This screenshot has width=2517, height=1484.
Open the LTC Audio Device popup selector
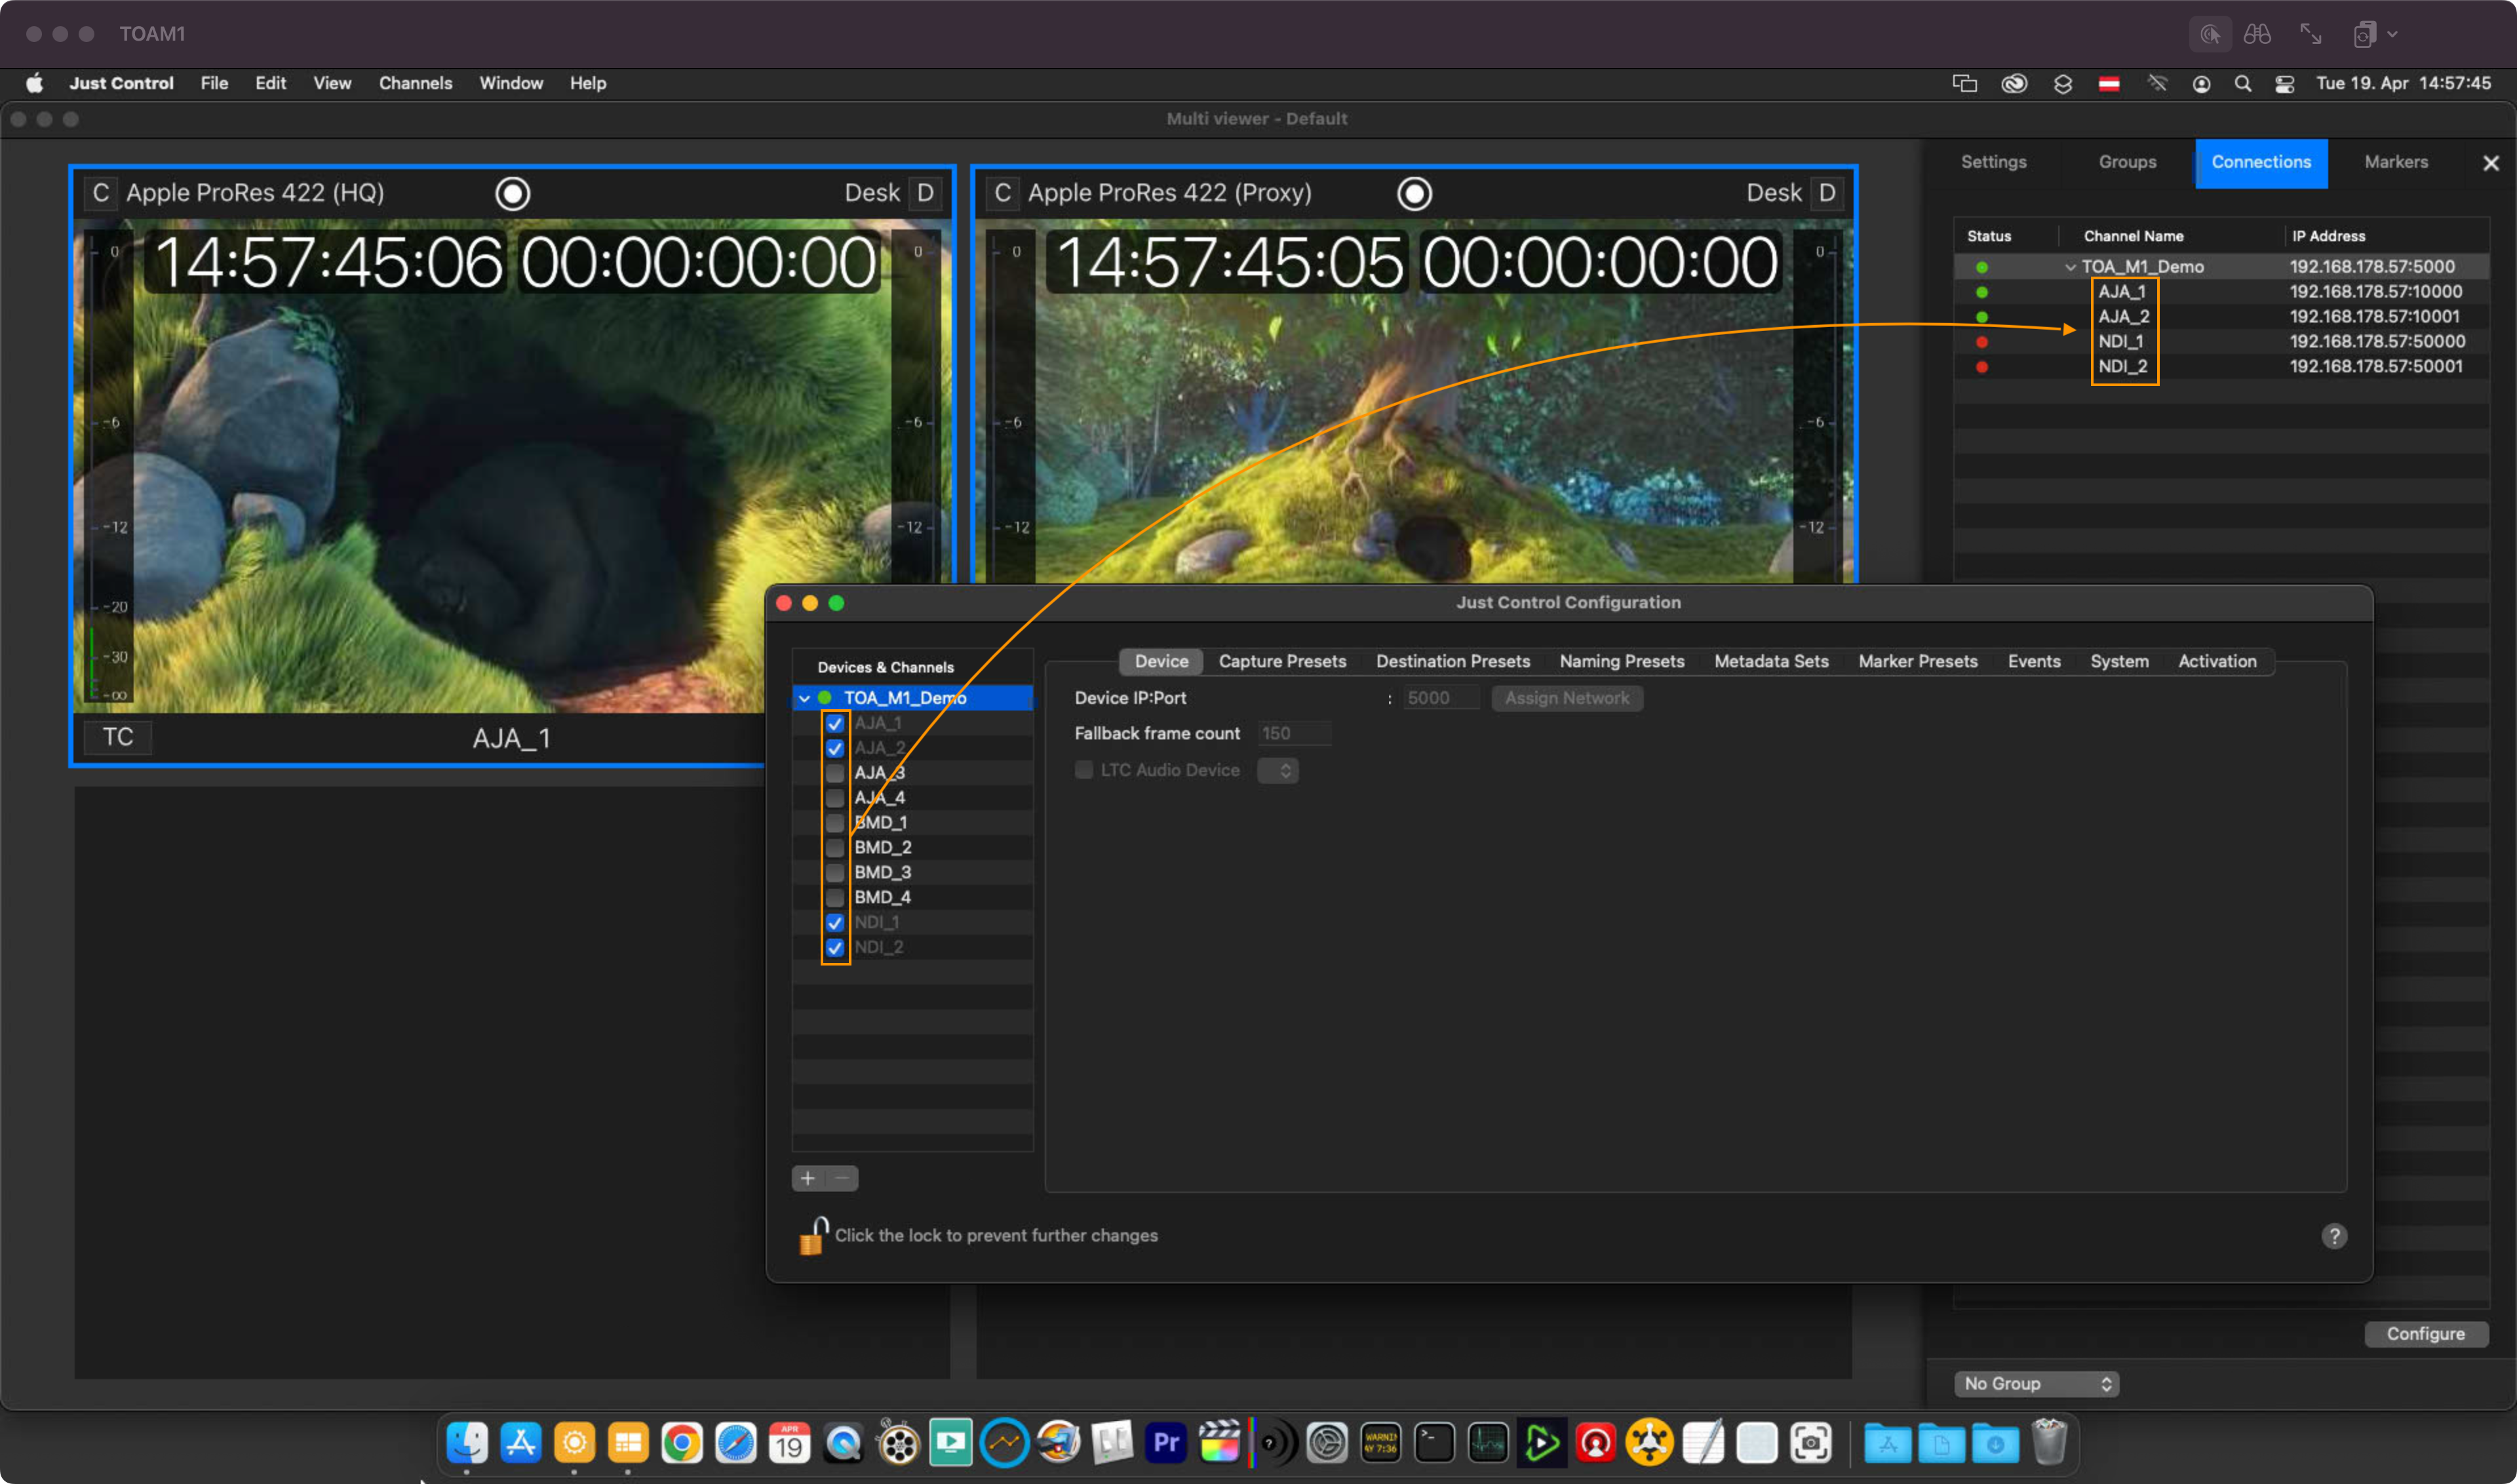tap(1277, 770)
